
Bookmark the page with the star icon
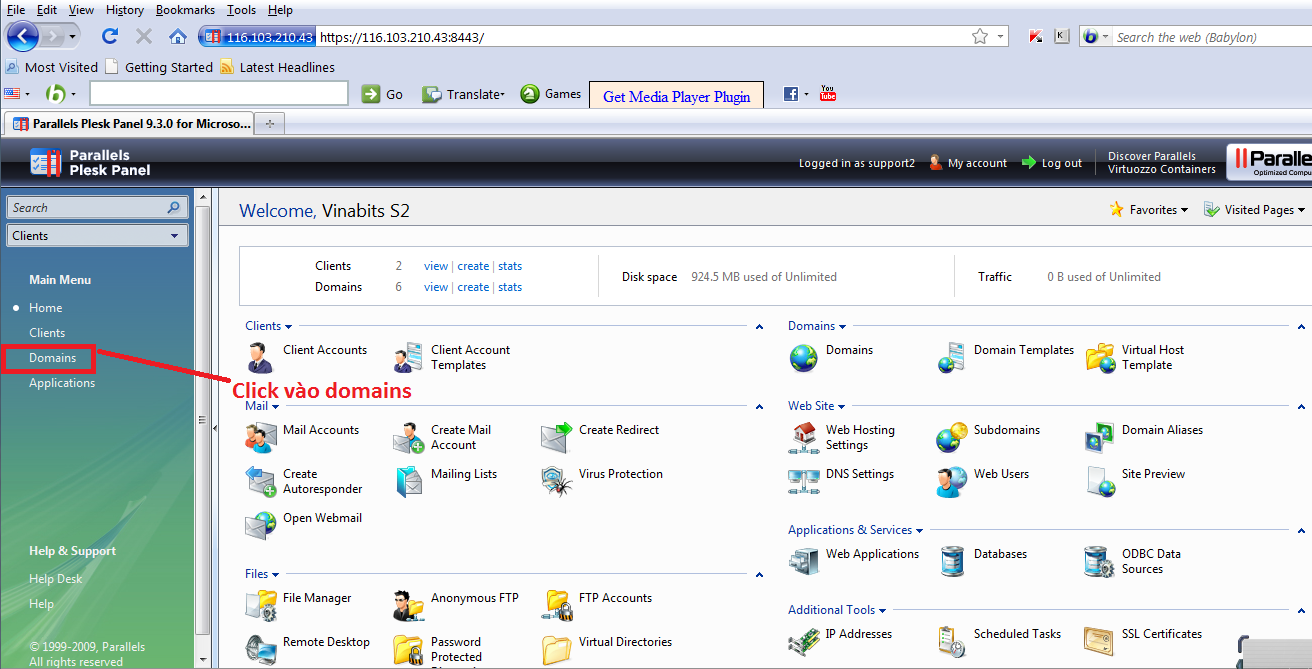980,37
